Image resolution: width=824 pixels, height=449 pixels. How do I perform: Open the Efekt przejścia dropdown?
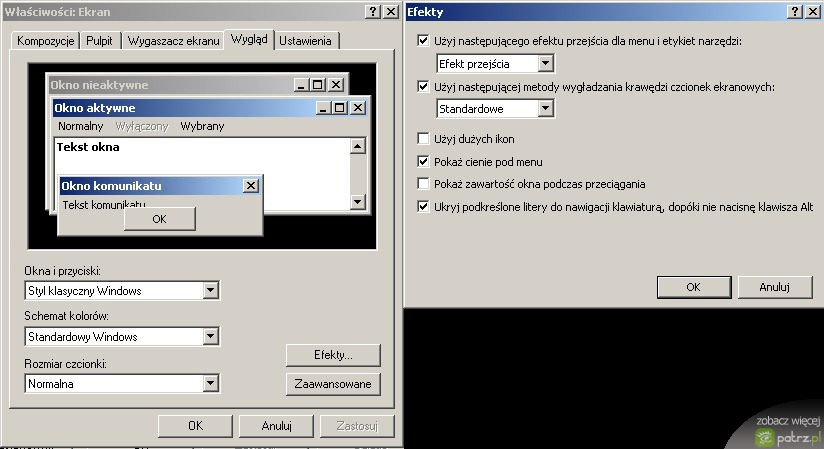point(545,64)
